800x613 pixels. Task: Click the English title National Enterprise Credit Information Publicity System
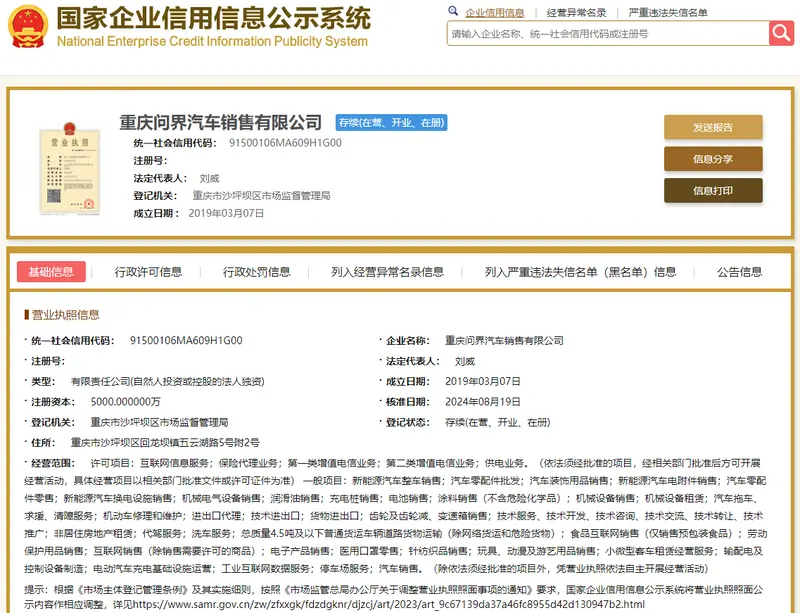pyautogui.click(x=212, y=41)
